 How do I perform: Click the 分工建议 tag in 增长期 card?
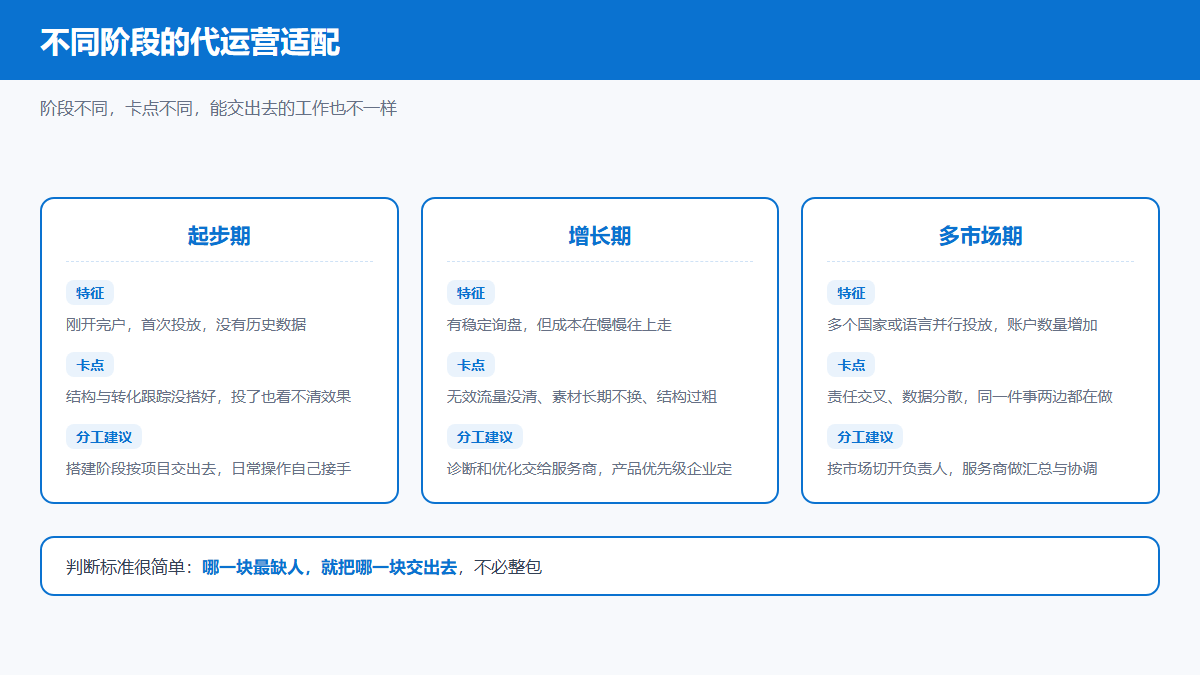pos(485,437)
